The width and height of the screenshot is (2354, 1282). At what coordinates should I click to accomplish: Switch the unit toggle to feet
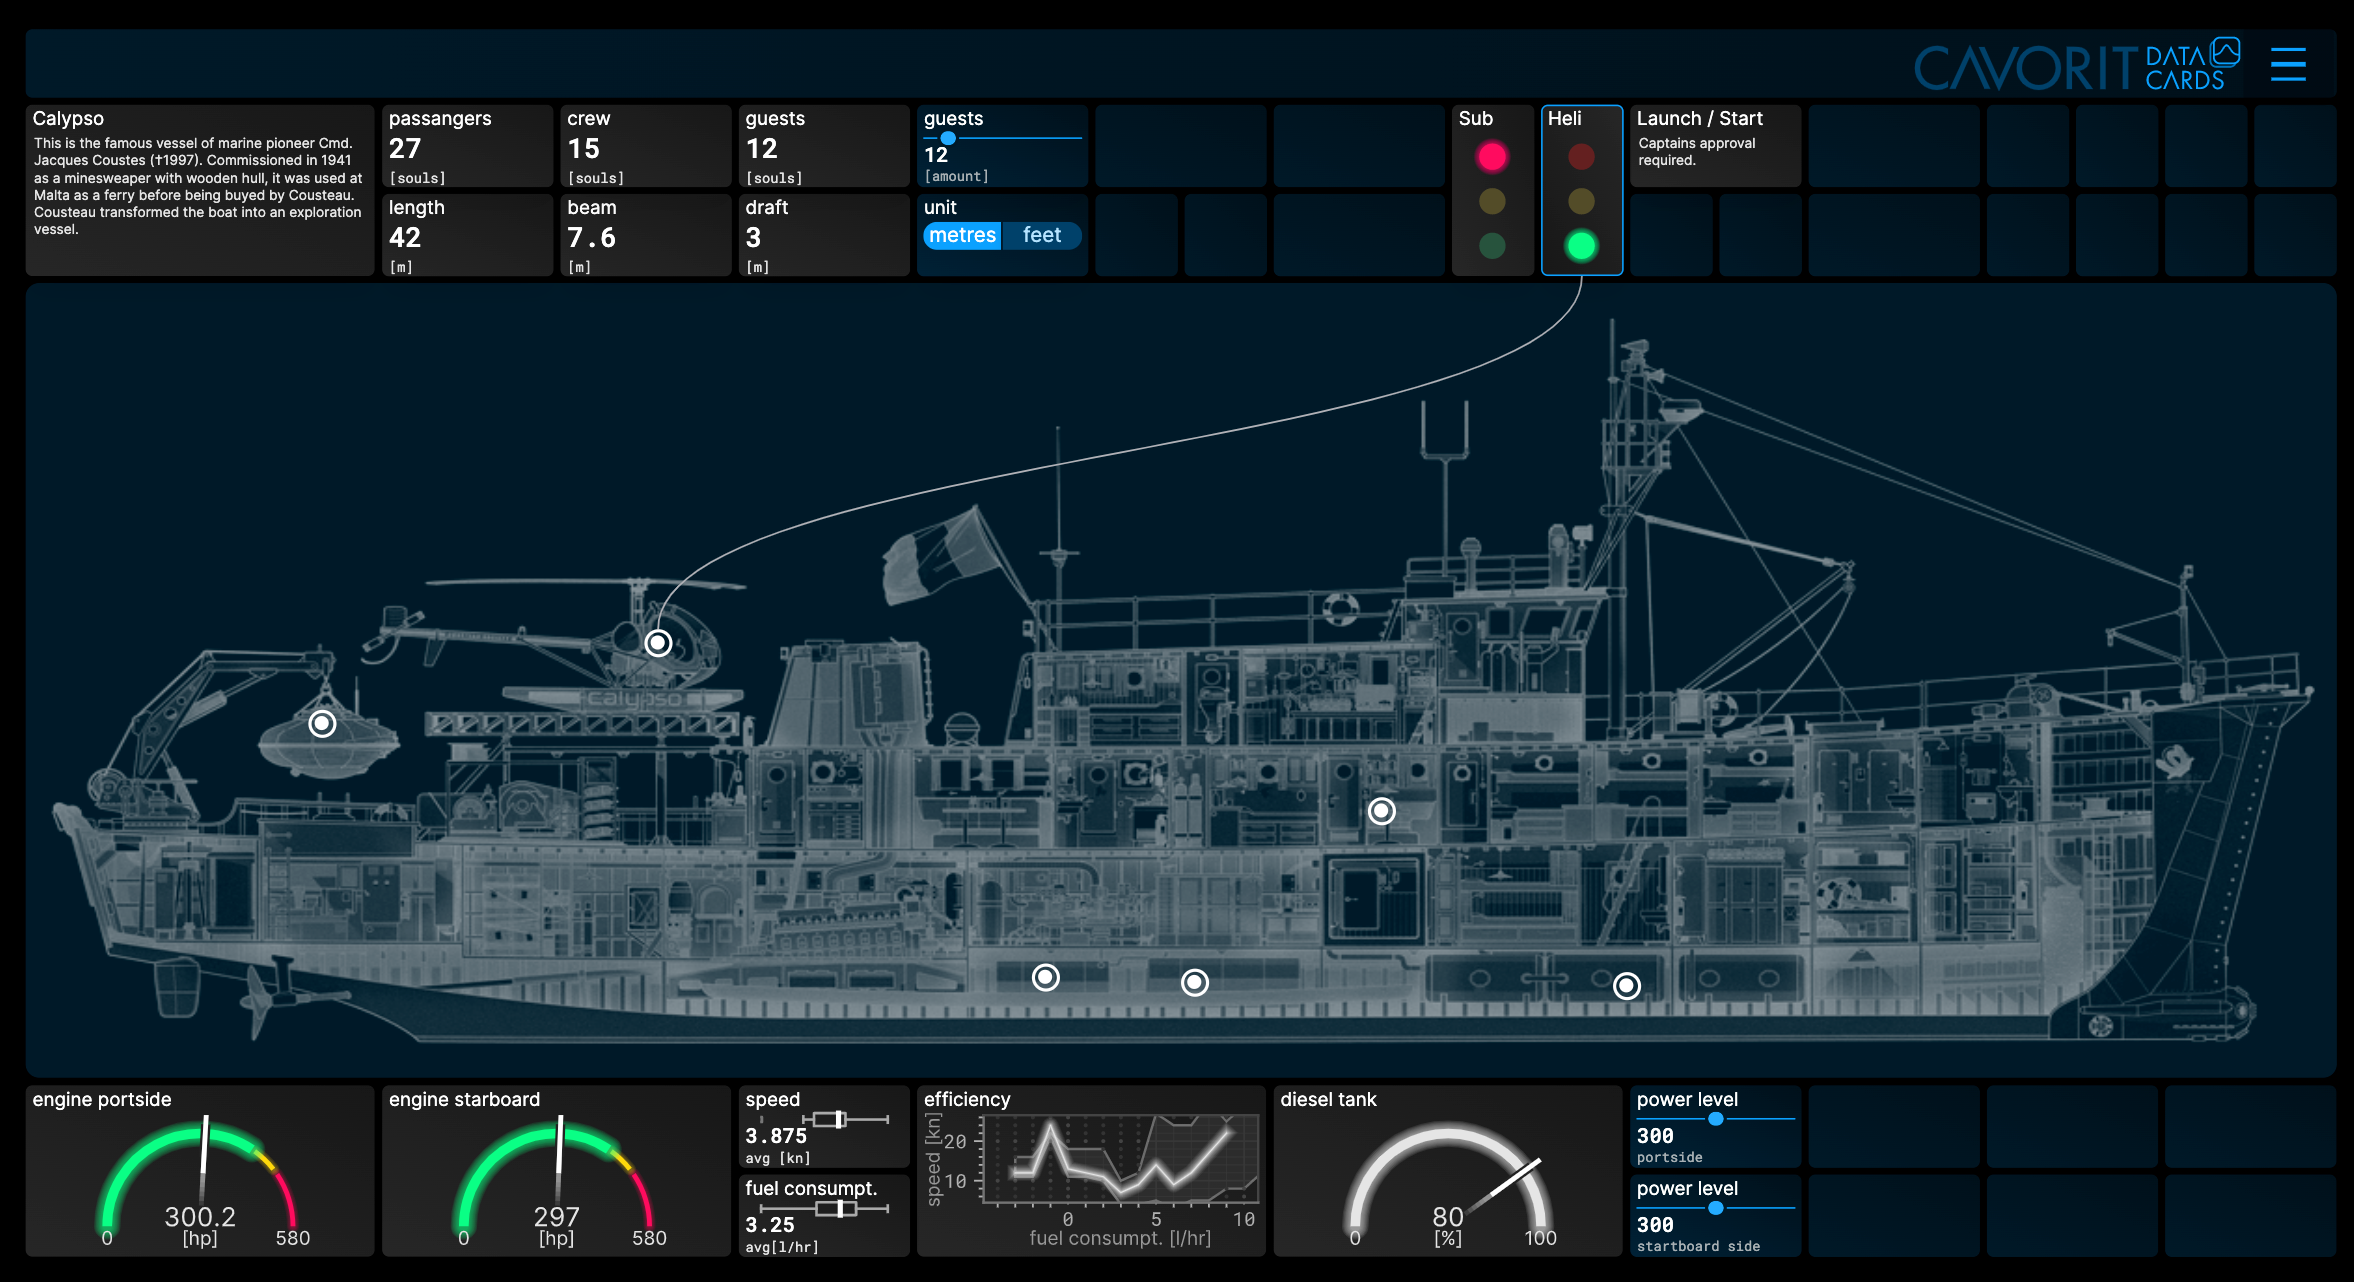(1041, 235)
